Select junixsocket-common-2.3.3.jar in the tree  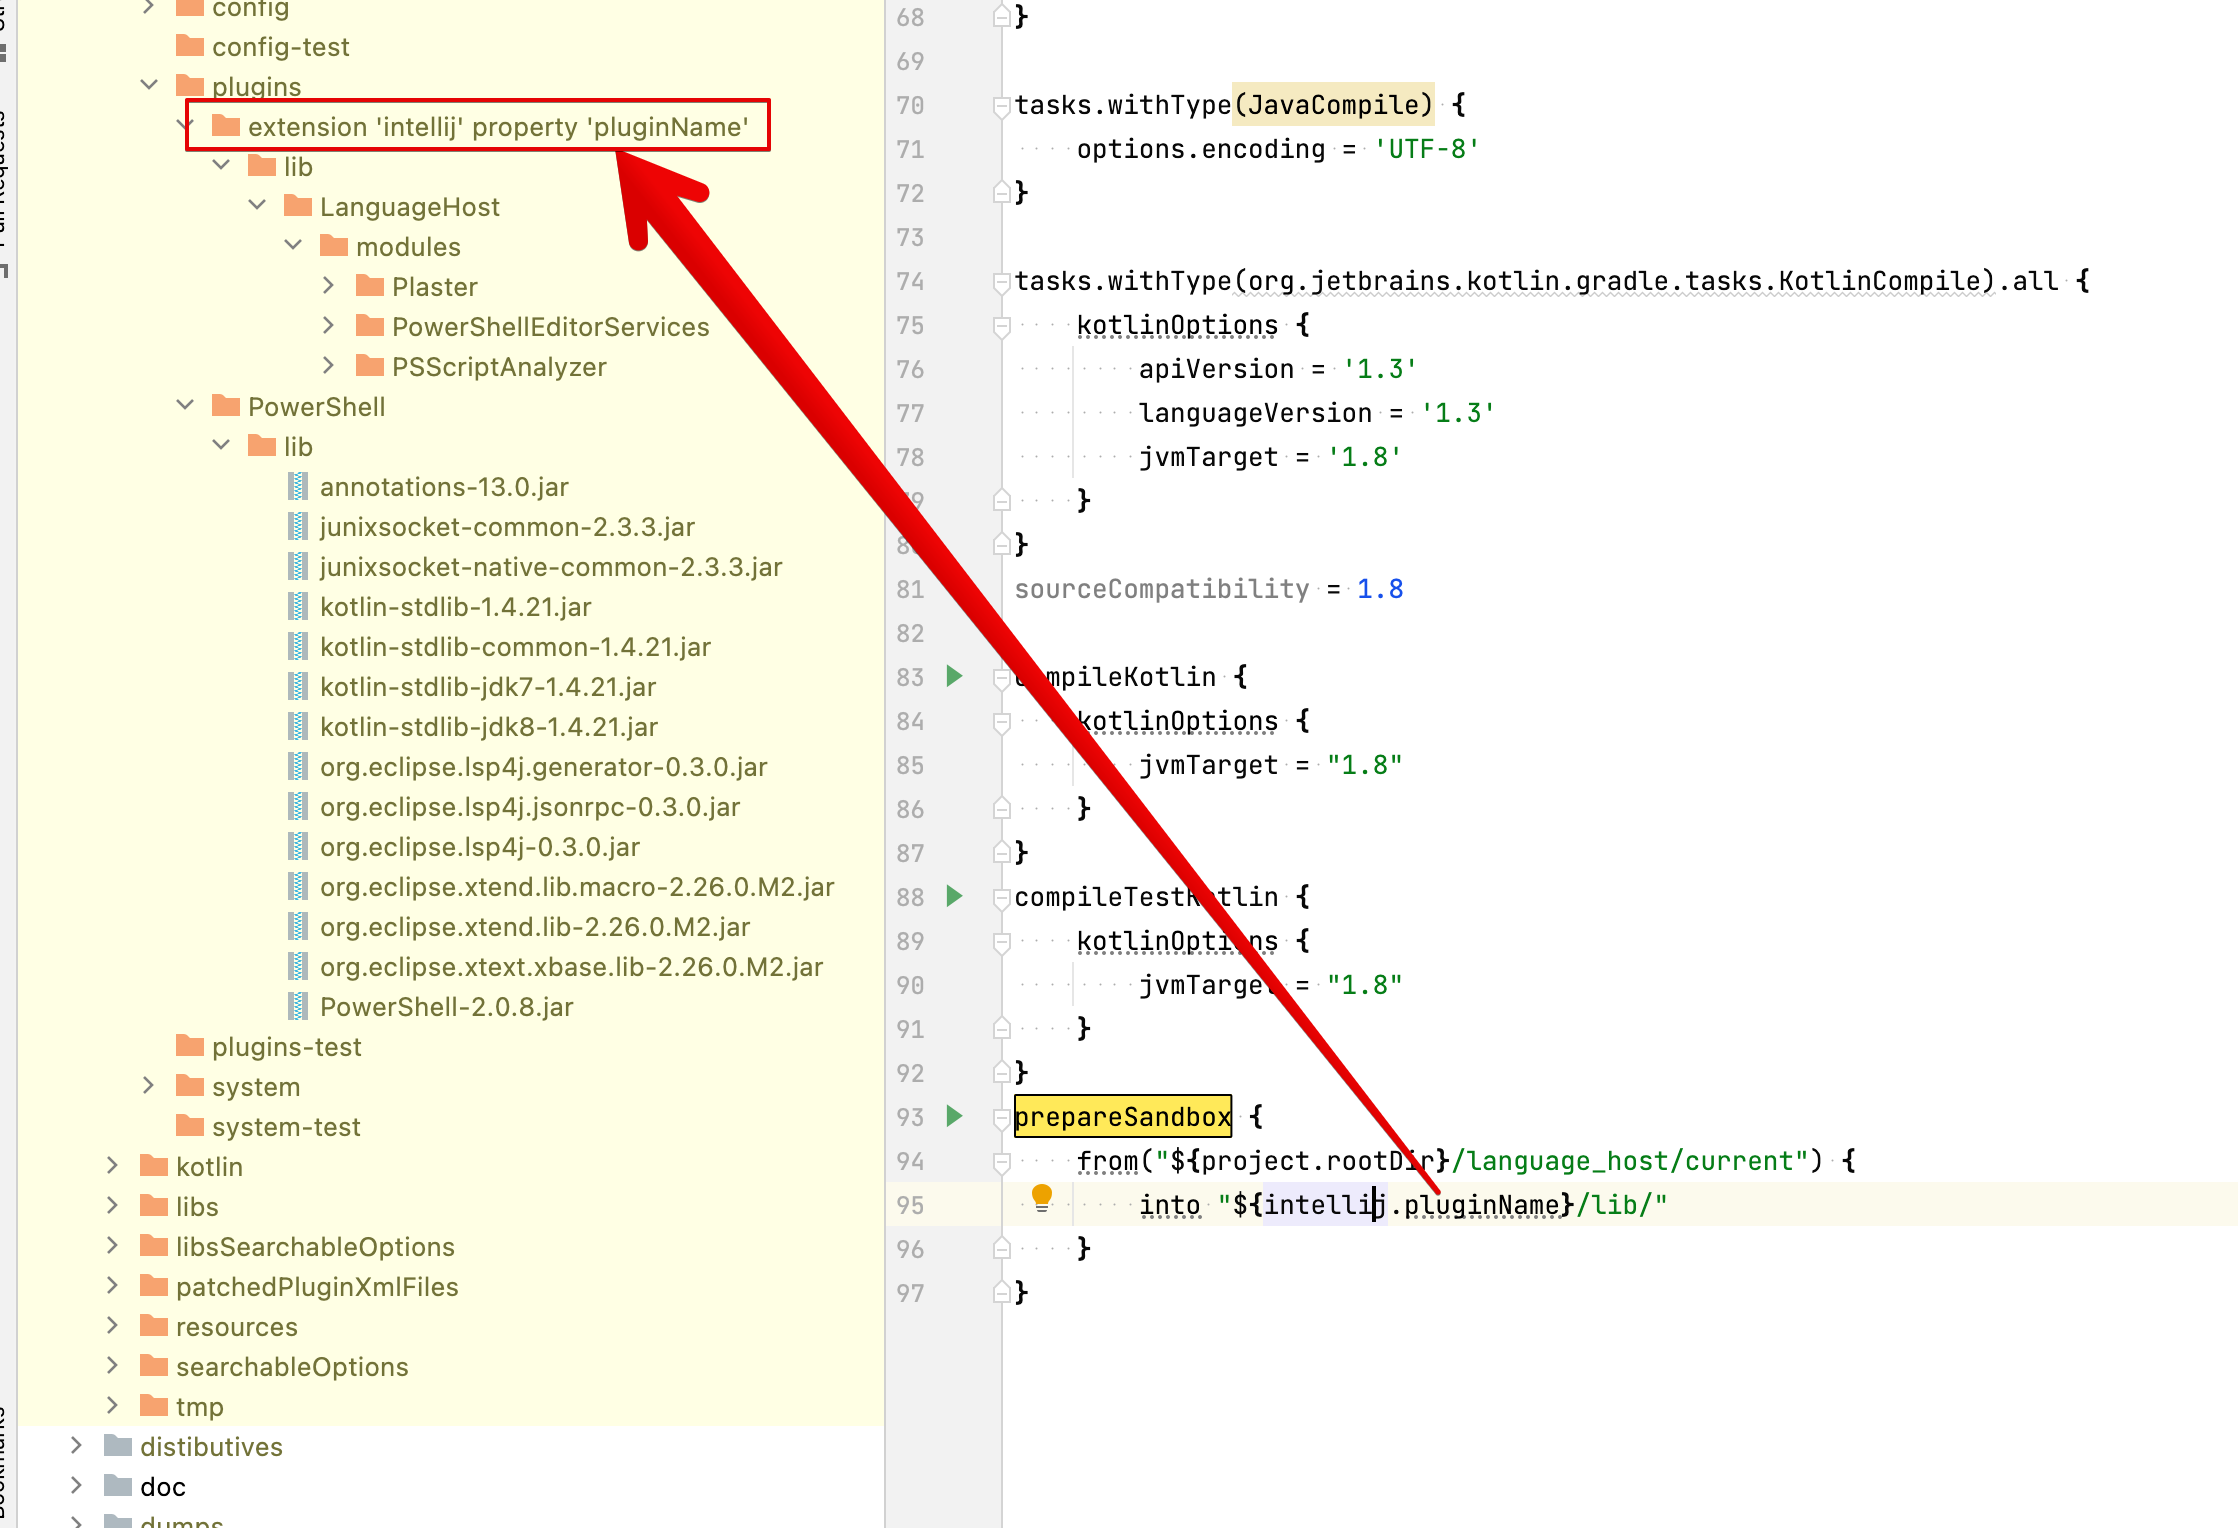coord(508,526)
